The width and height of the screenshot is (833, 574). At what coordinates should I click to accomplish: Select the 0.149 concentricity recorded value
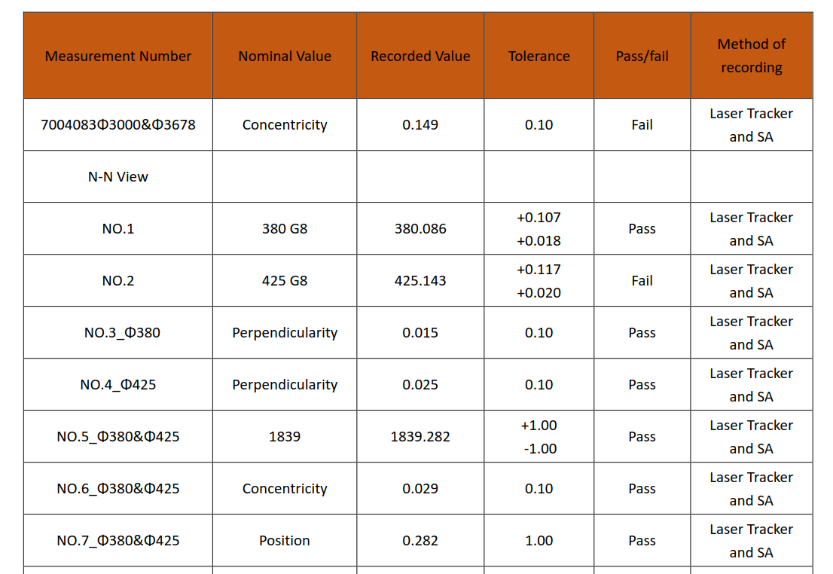click(420, 125)
